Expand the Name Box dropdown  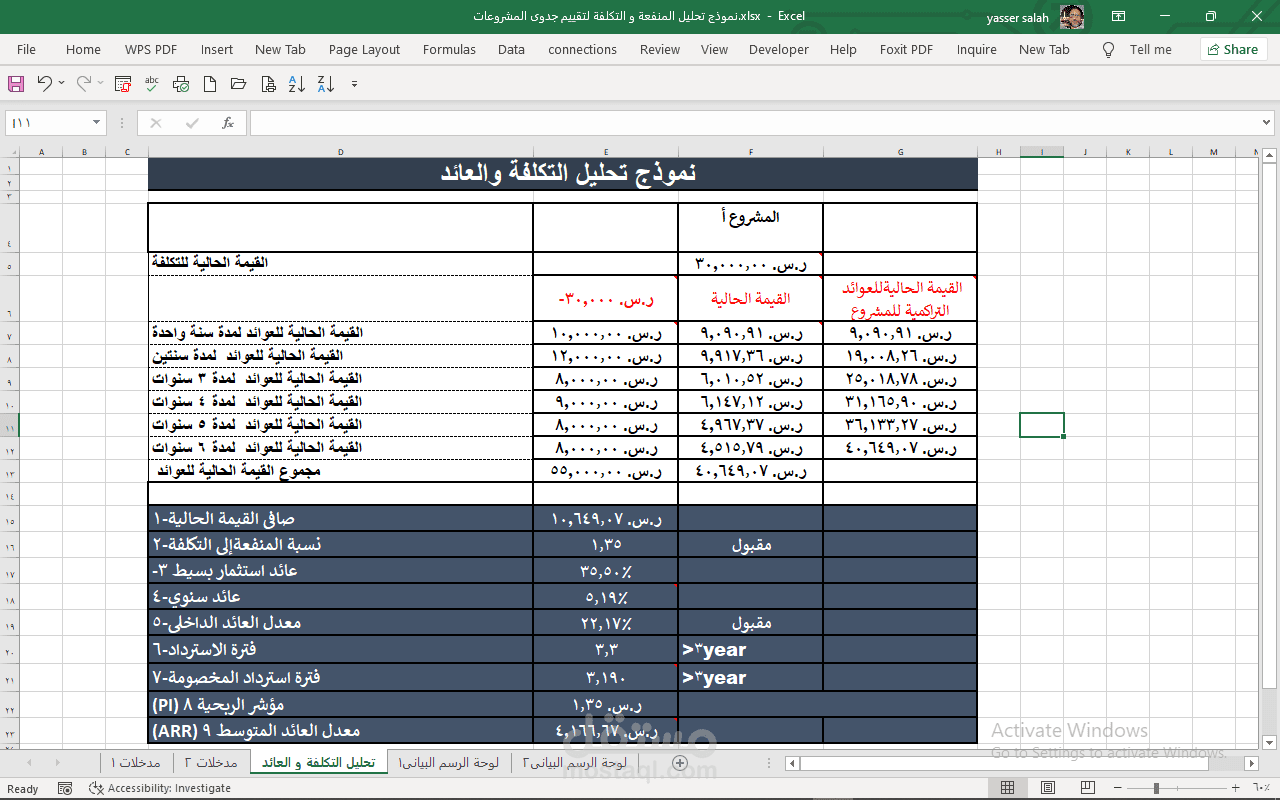[x=97, y=123]
